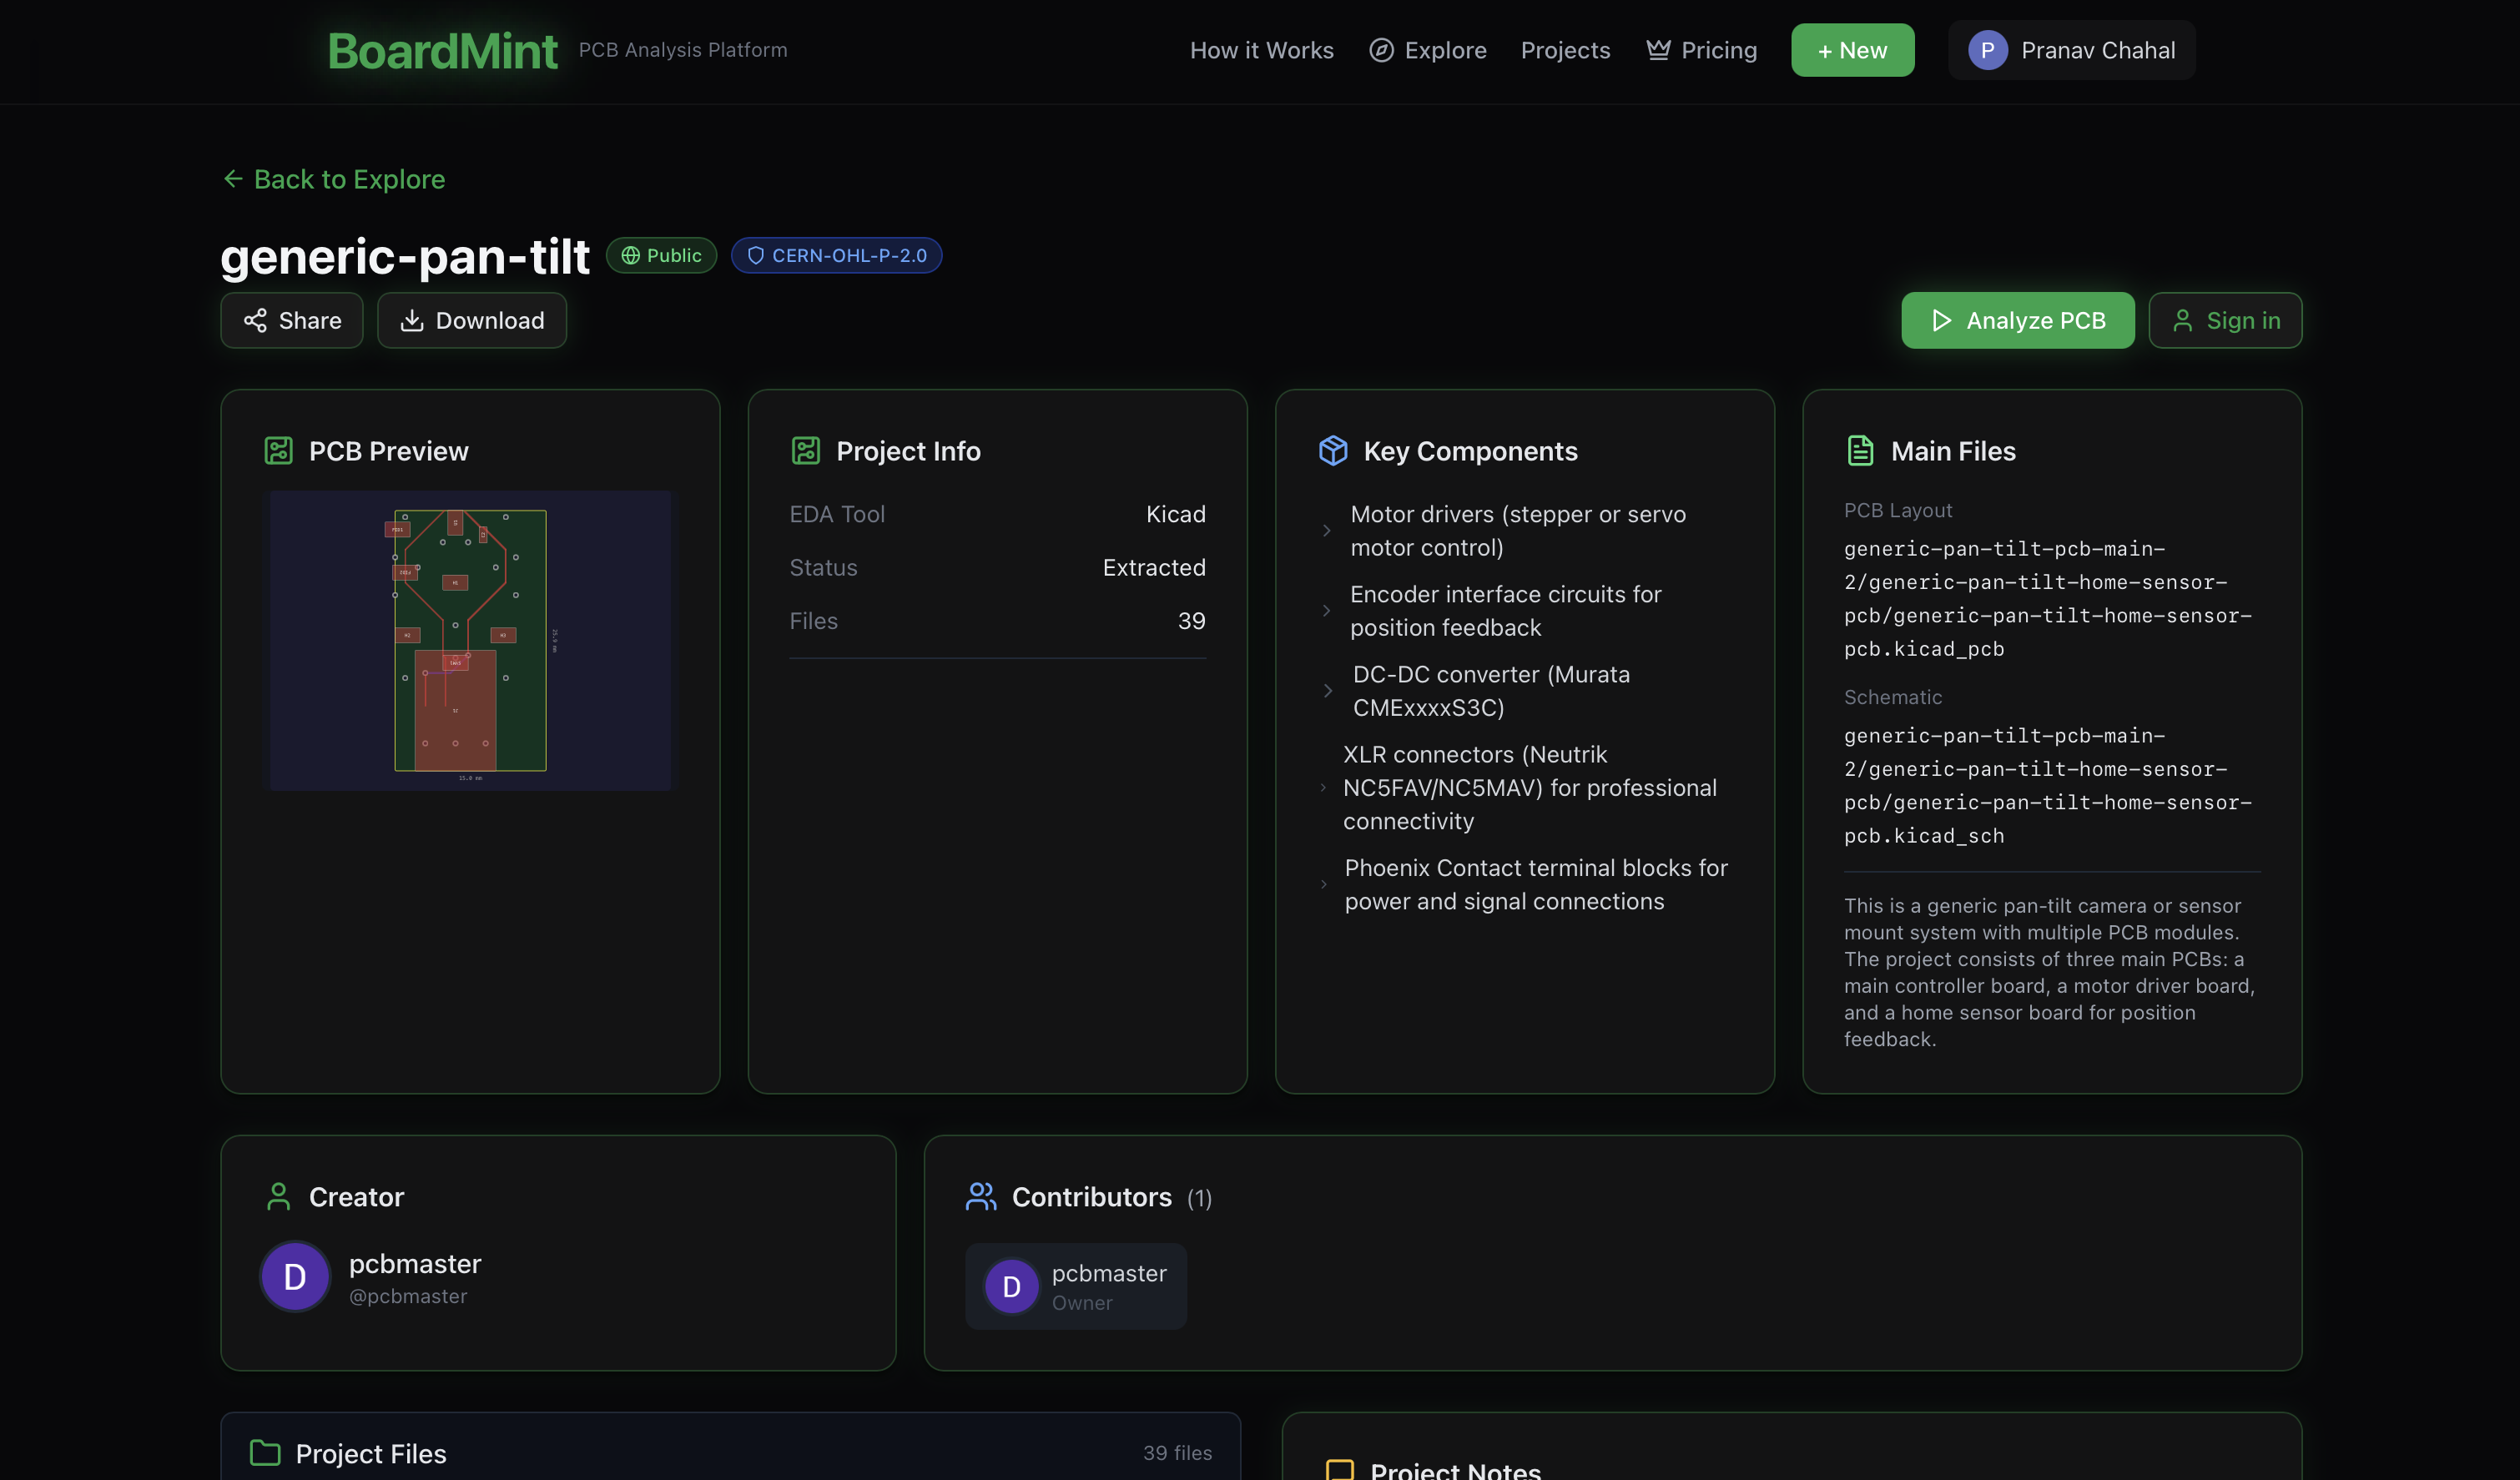Click the Main Files document icon

tap(1860, 450)
